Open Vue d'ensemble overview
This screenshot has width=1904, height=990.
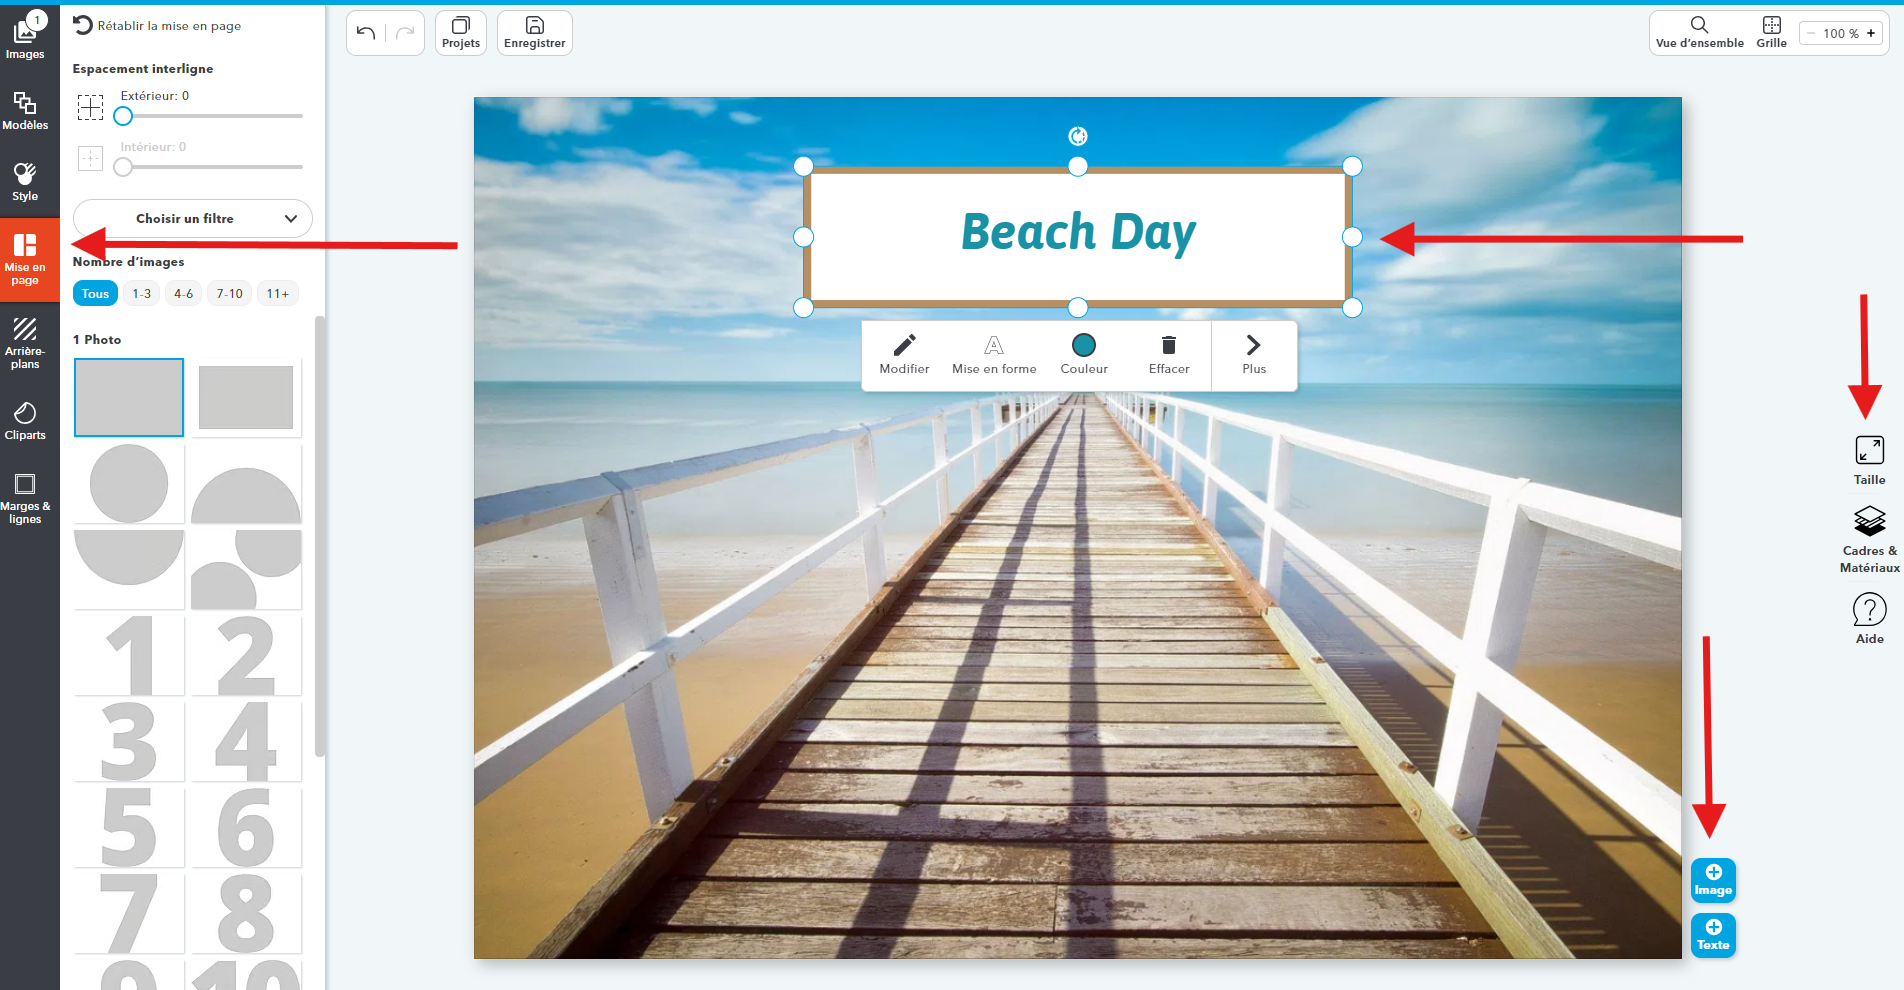(1700, 33)
